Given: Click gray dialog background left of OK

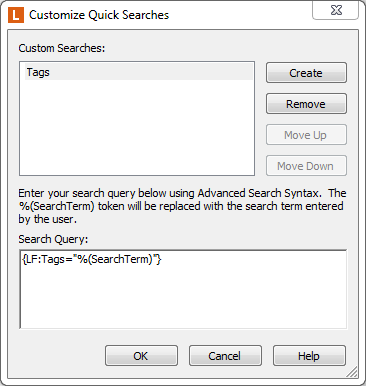Looking at the screenshot, I should tap(60, 356).
